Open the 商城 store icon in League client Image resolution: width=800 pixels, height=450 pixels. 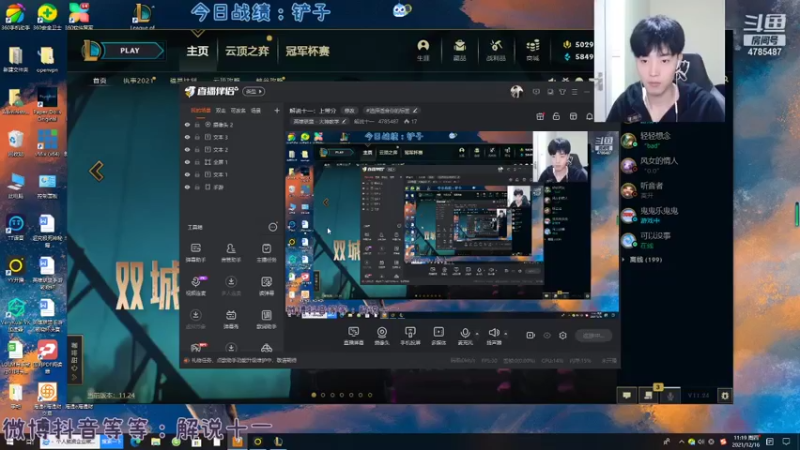click(x=533, y=51)
